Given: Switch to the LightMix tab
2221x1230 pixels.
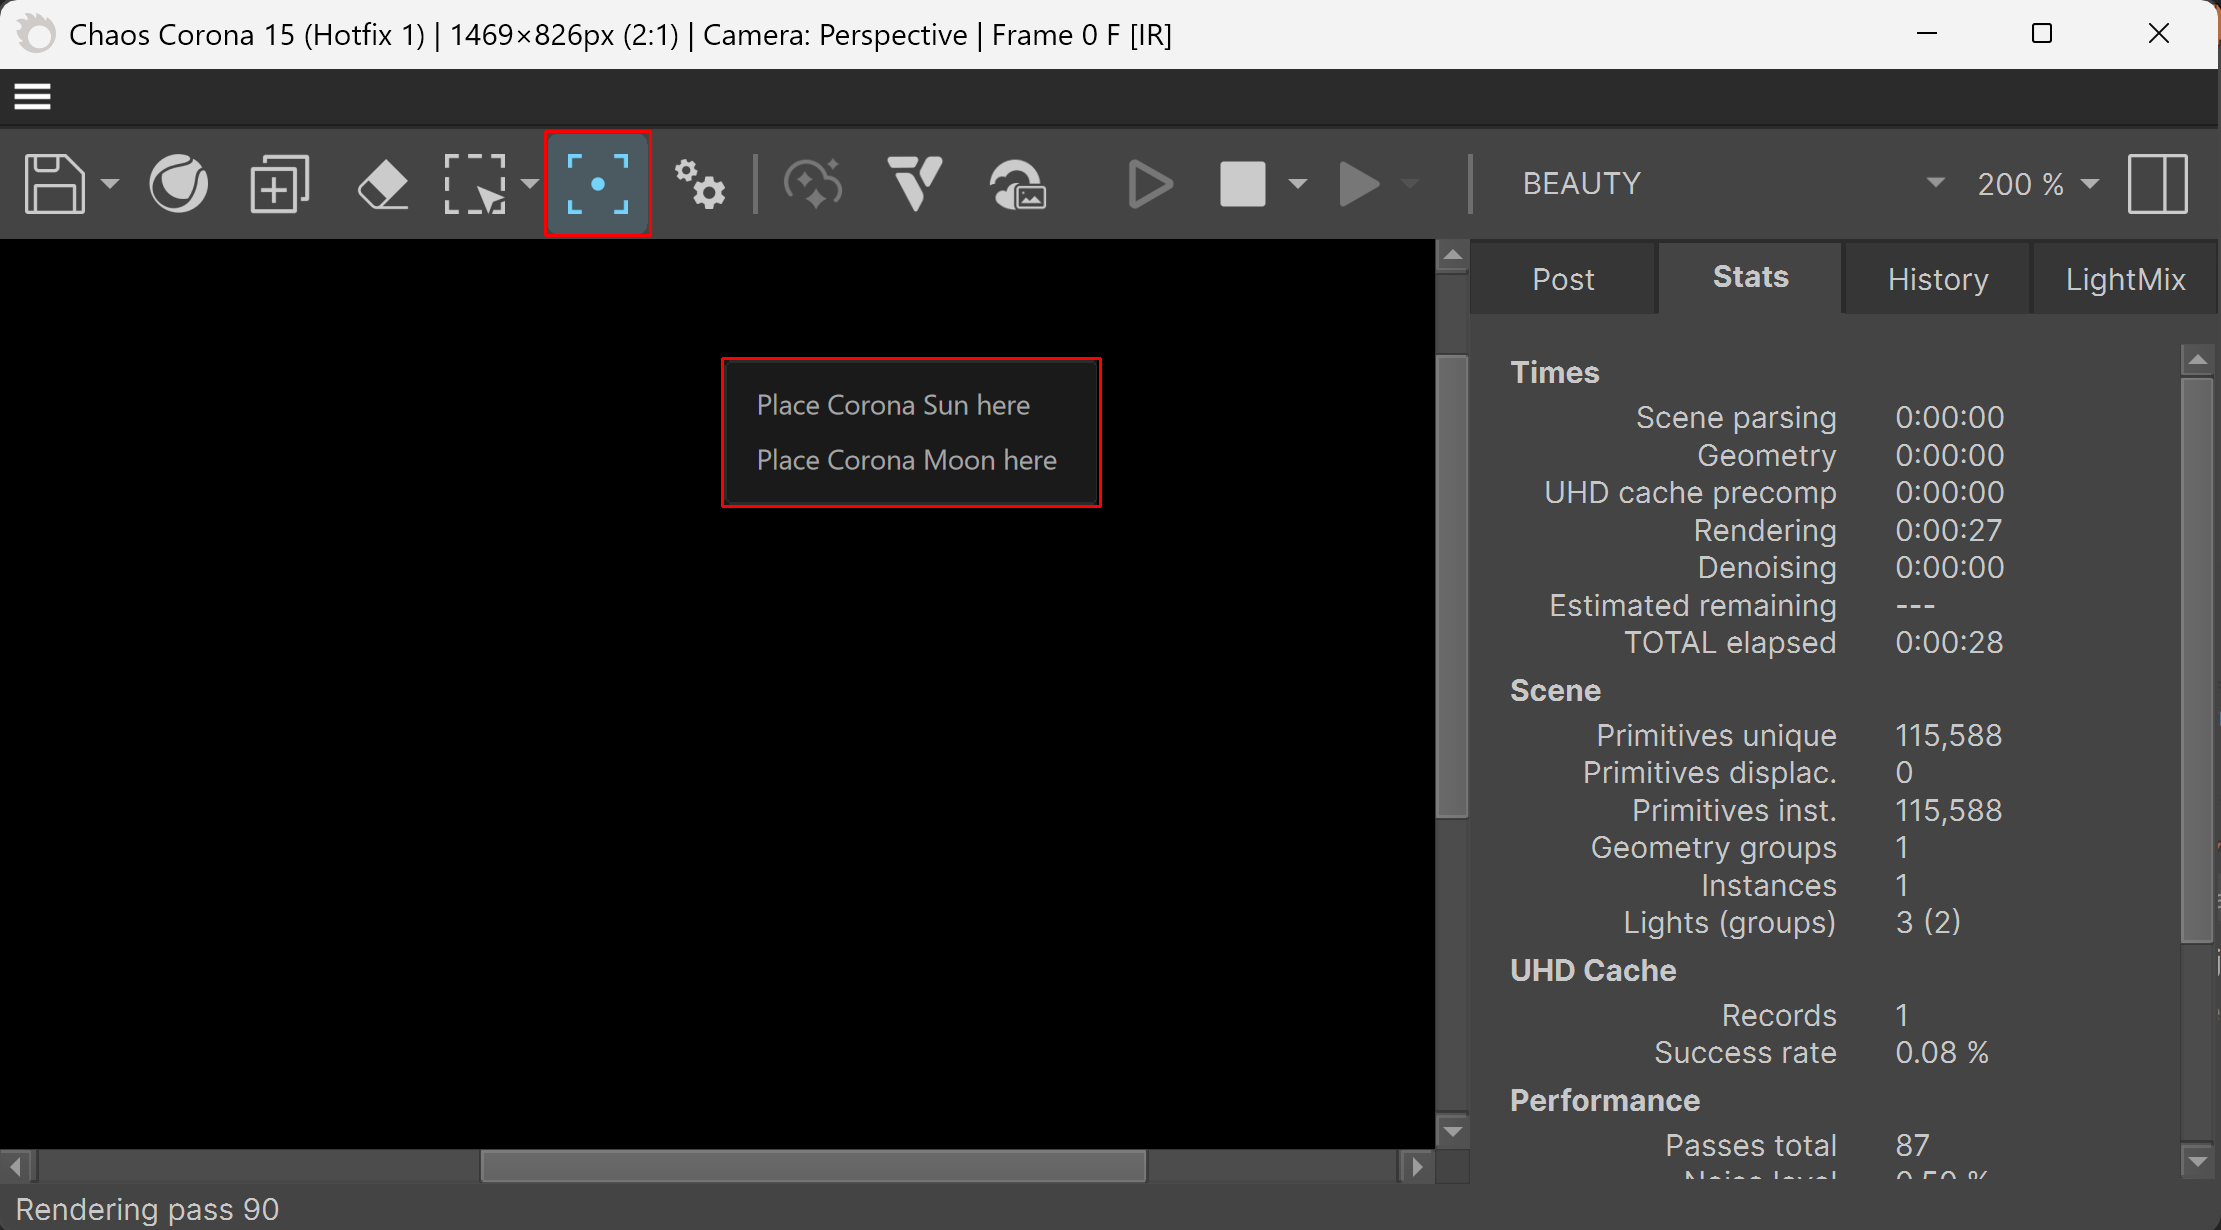Looking at the screenshot, I should pyautogui.click(x=2126, y=279).
